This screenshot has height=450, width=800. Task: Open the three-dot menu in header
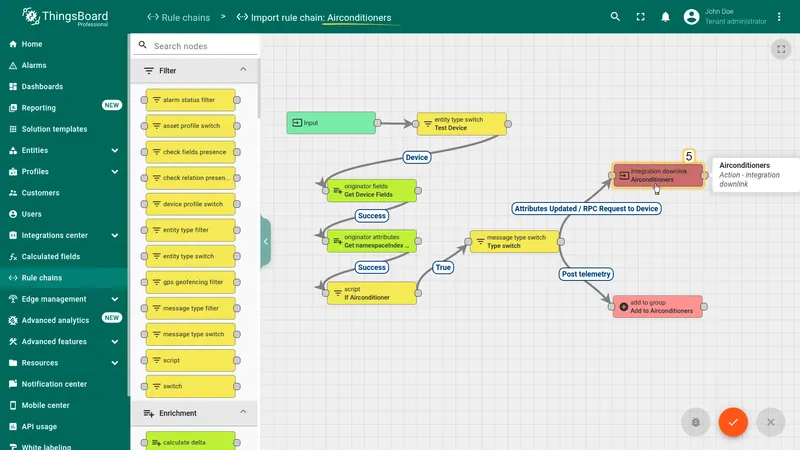tap(779, 17)
